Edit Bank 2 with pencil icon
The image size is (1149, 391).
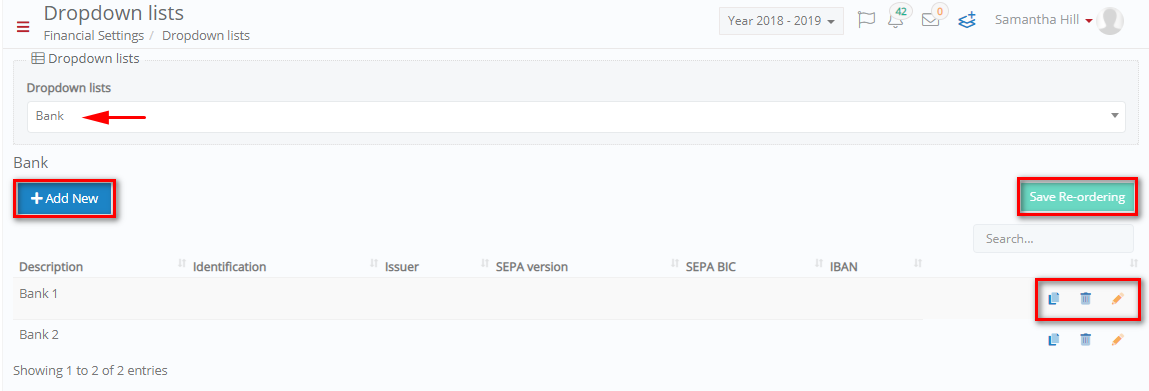[1117, 339]
